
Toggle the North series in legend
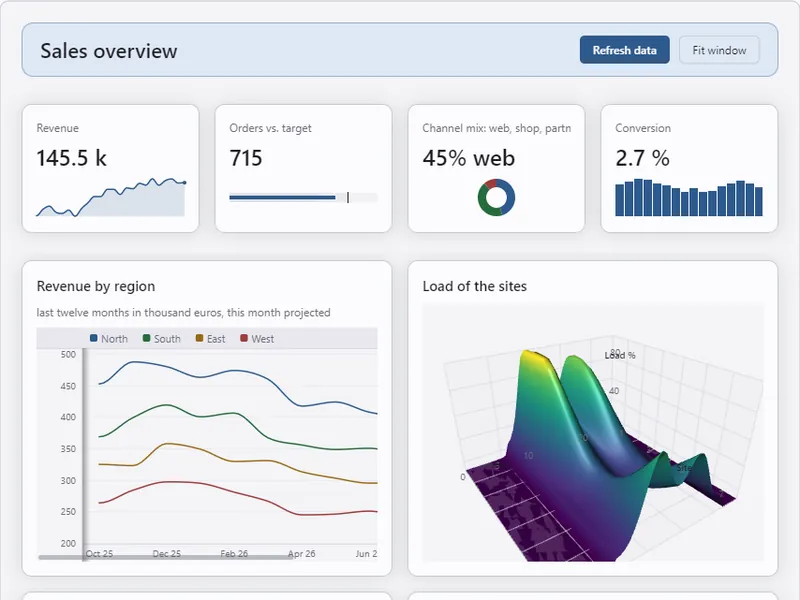click(x=109, y=339)
